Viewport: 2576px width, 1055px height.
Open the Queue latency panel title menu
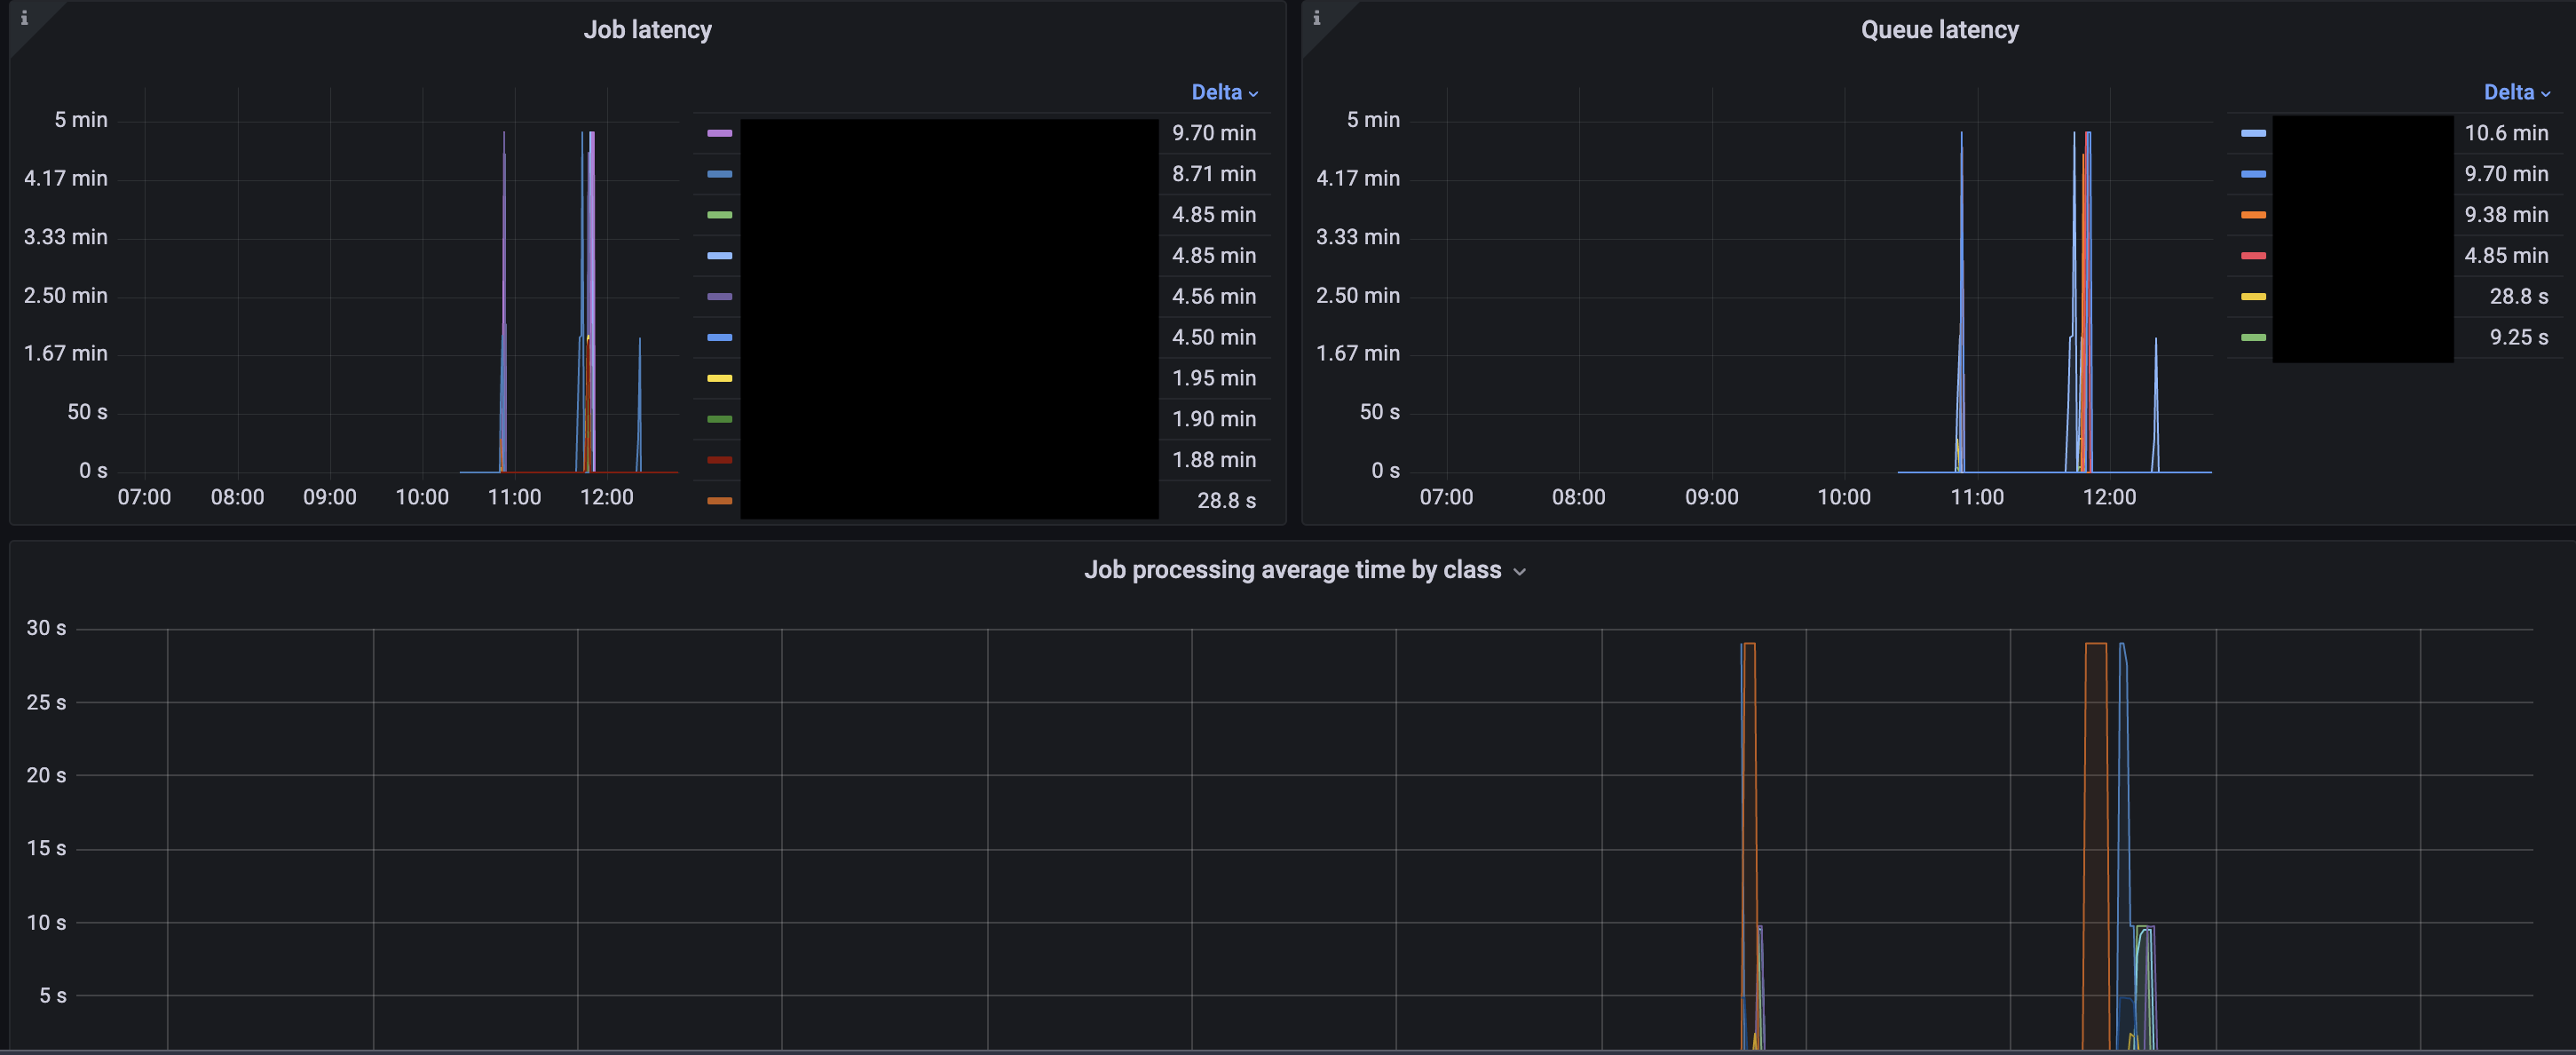click(x=1939, y=30)
